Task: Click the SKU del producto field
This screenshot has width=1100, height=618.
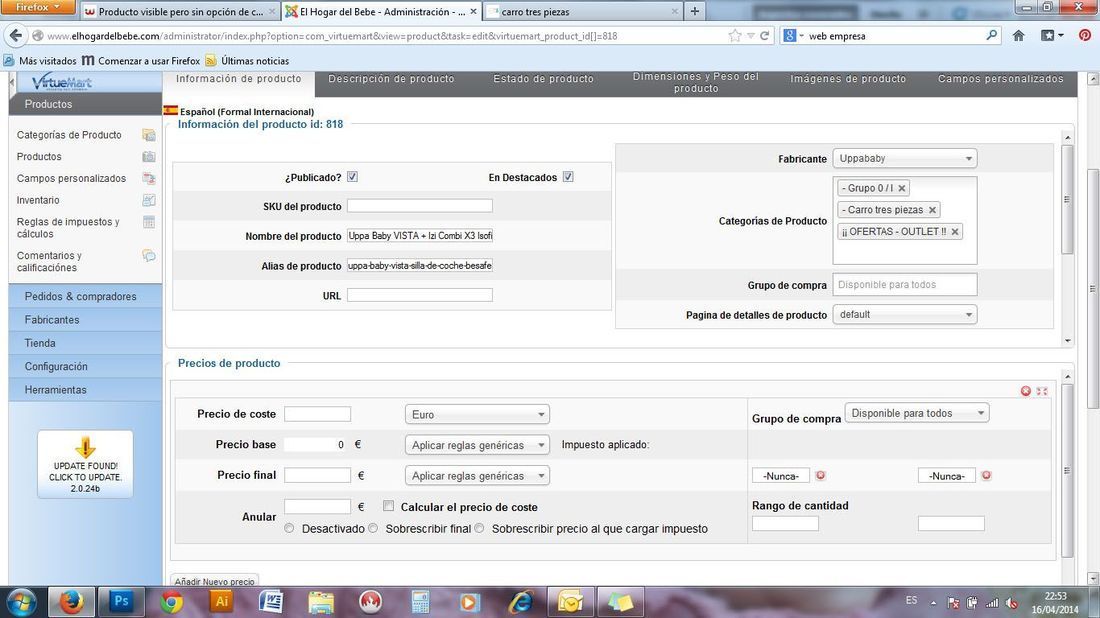Action: pyautogui.click(x=420, y=206)
